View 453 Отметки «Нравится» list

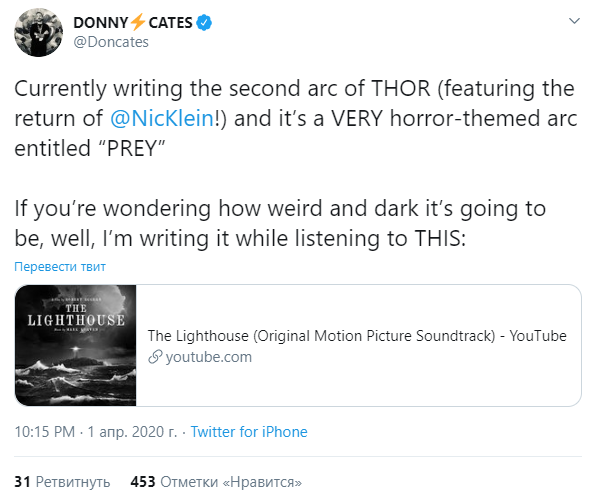[216, 482]
